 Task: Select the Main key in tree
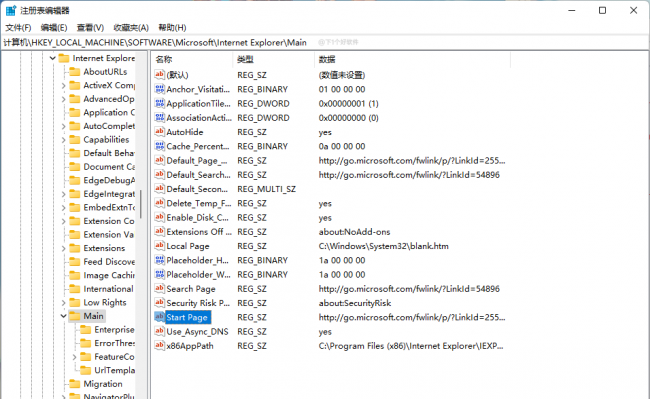(x=94, y=316)
